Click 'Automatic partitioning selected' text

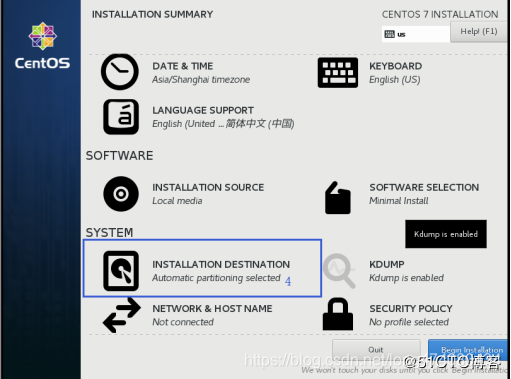tap(216, 278)
